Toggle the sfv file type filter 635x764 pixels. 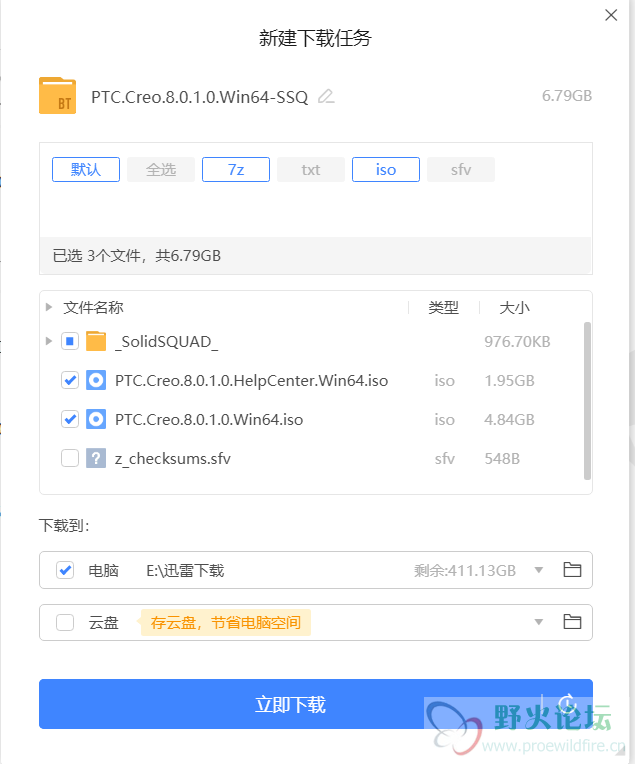(461, 170)
